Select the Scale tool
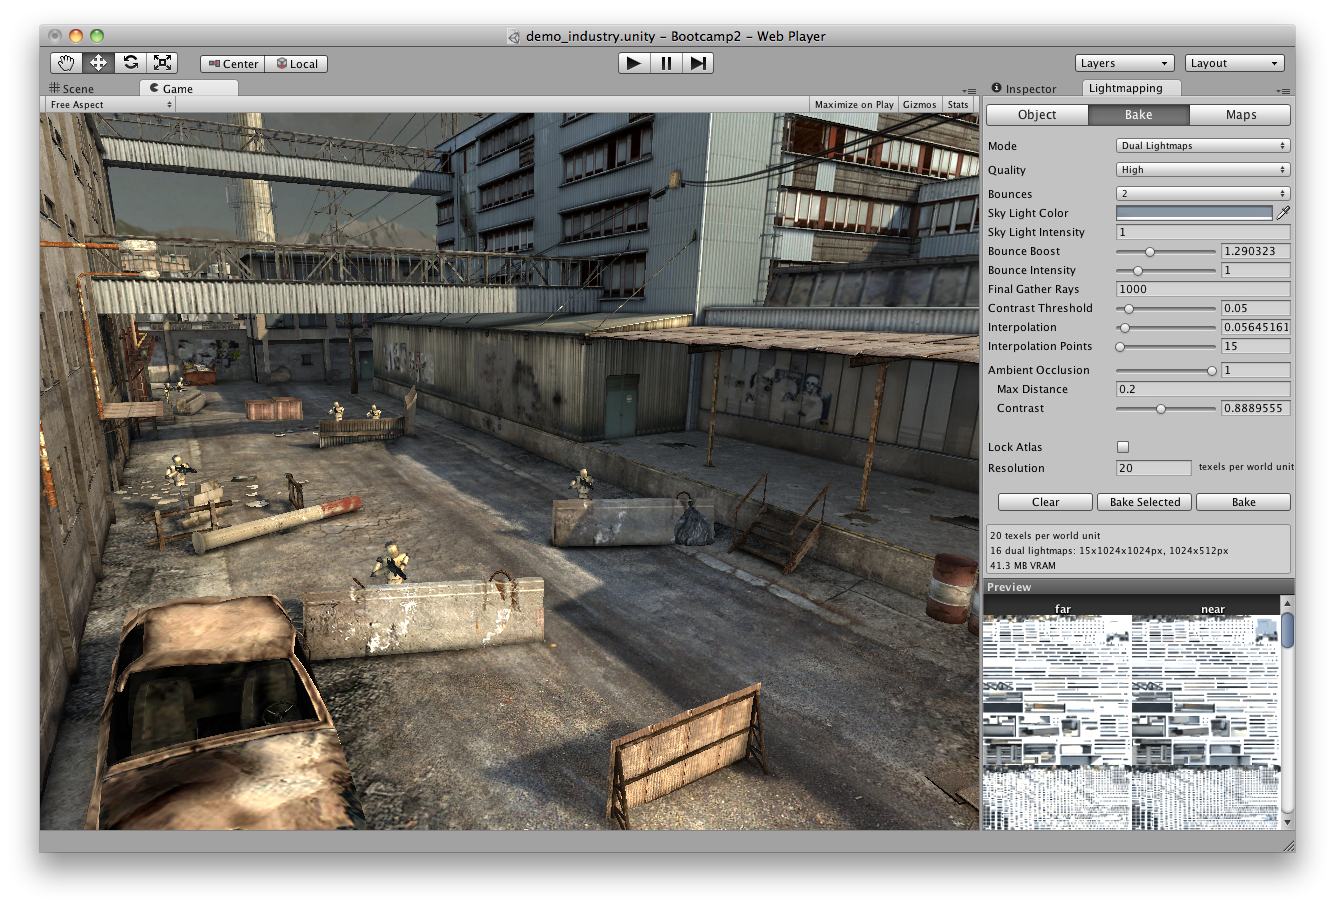 (162, 62)
